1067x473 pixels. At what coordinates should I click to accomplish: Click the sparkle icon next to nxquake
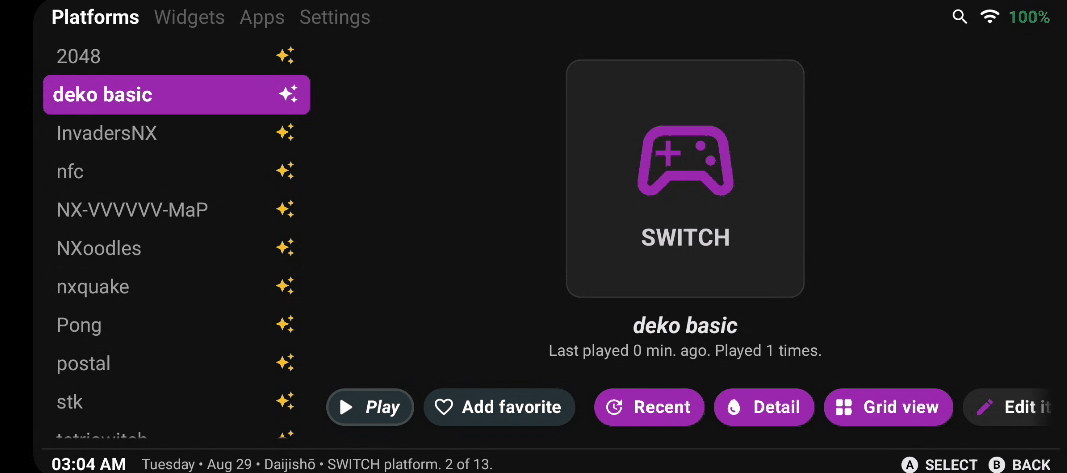click(x=285, y=287)
